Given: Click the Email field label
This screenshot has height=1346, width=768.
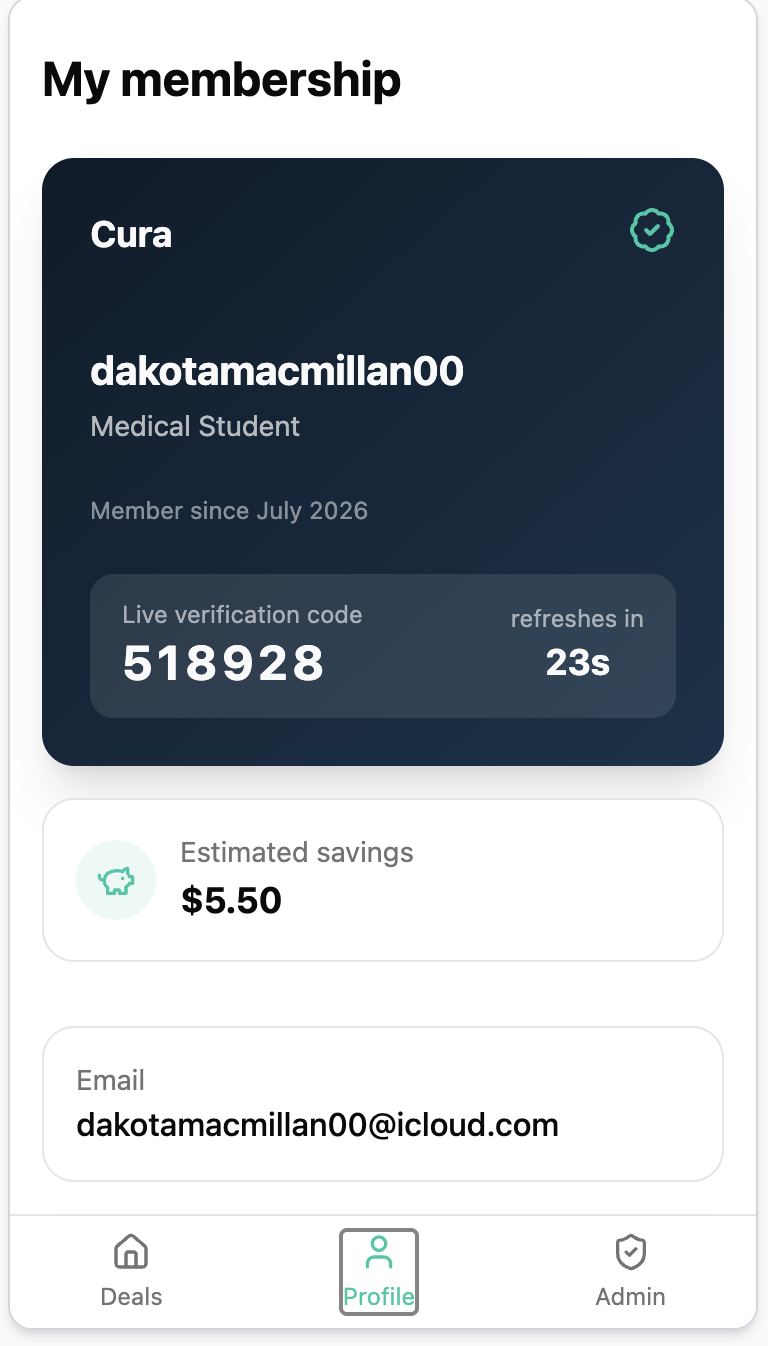Looking at the screenshot, I should coord(111,1081).
